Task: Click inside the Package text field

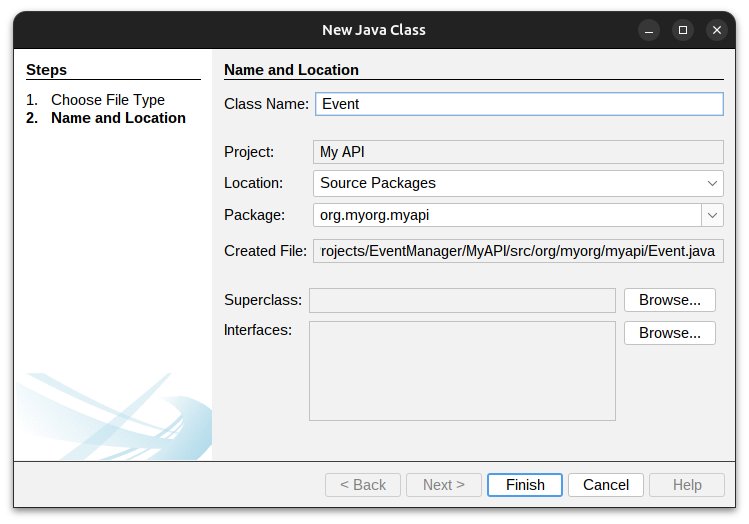Action: 506,215
